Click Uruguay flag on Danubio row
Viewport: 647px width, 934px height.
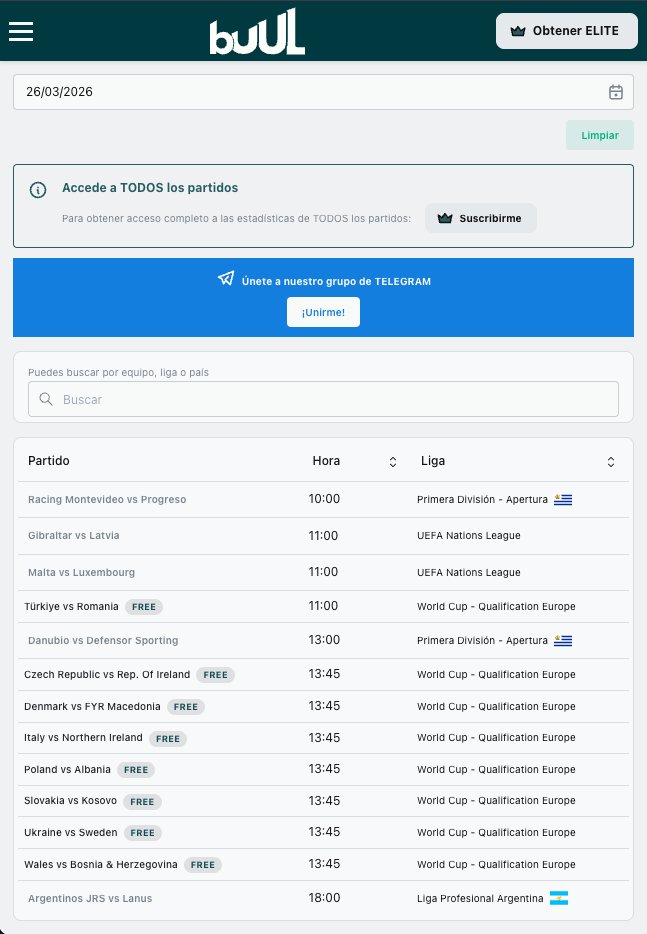(563, 641)
